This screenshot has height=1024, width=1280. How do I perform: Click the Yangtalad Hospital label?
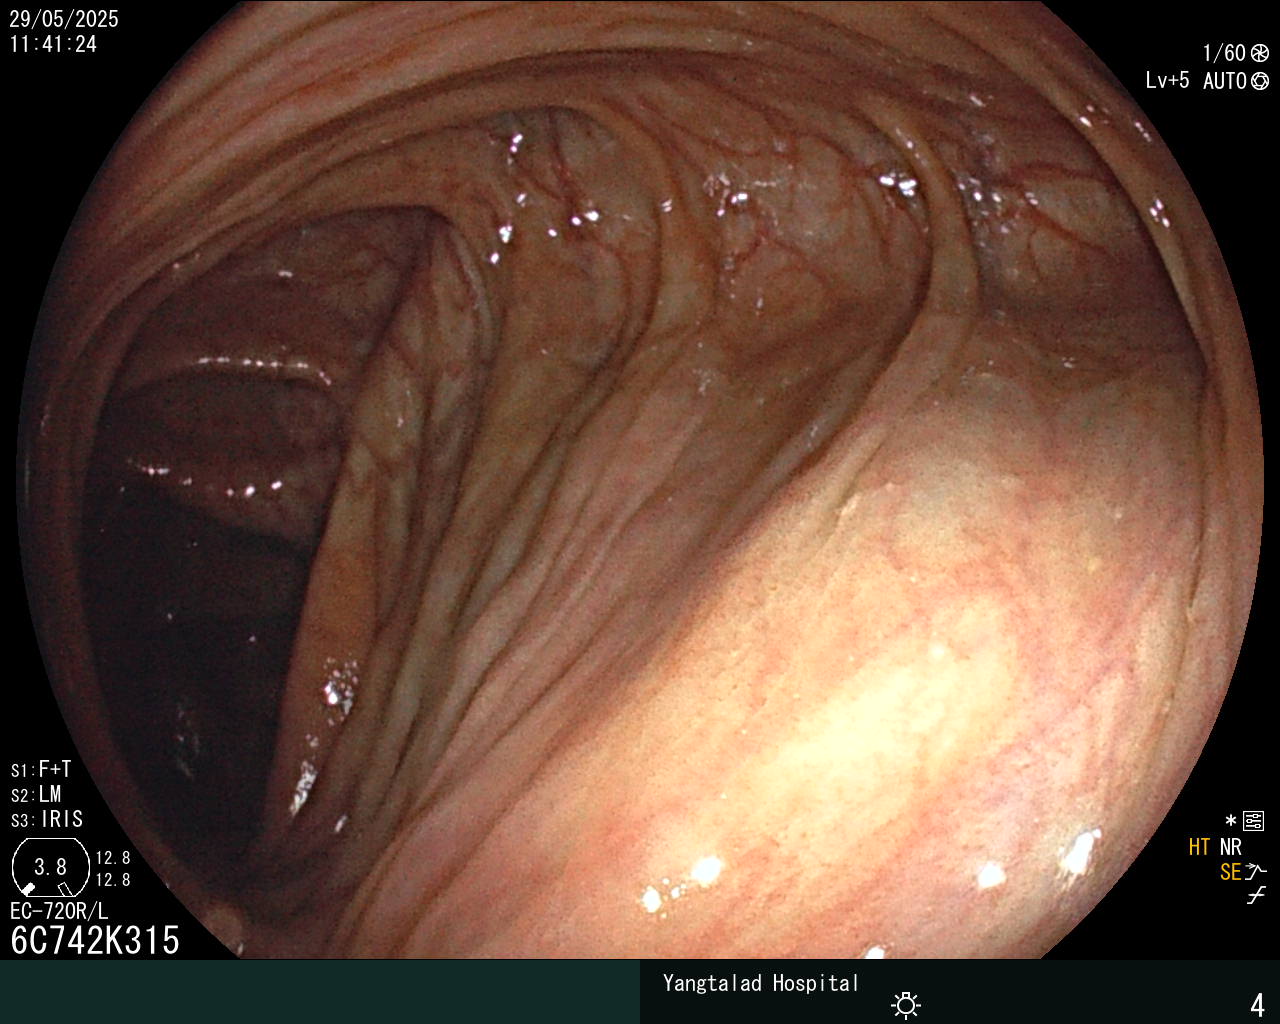[761, 983]
